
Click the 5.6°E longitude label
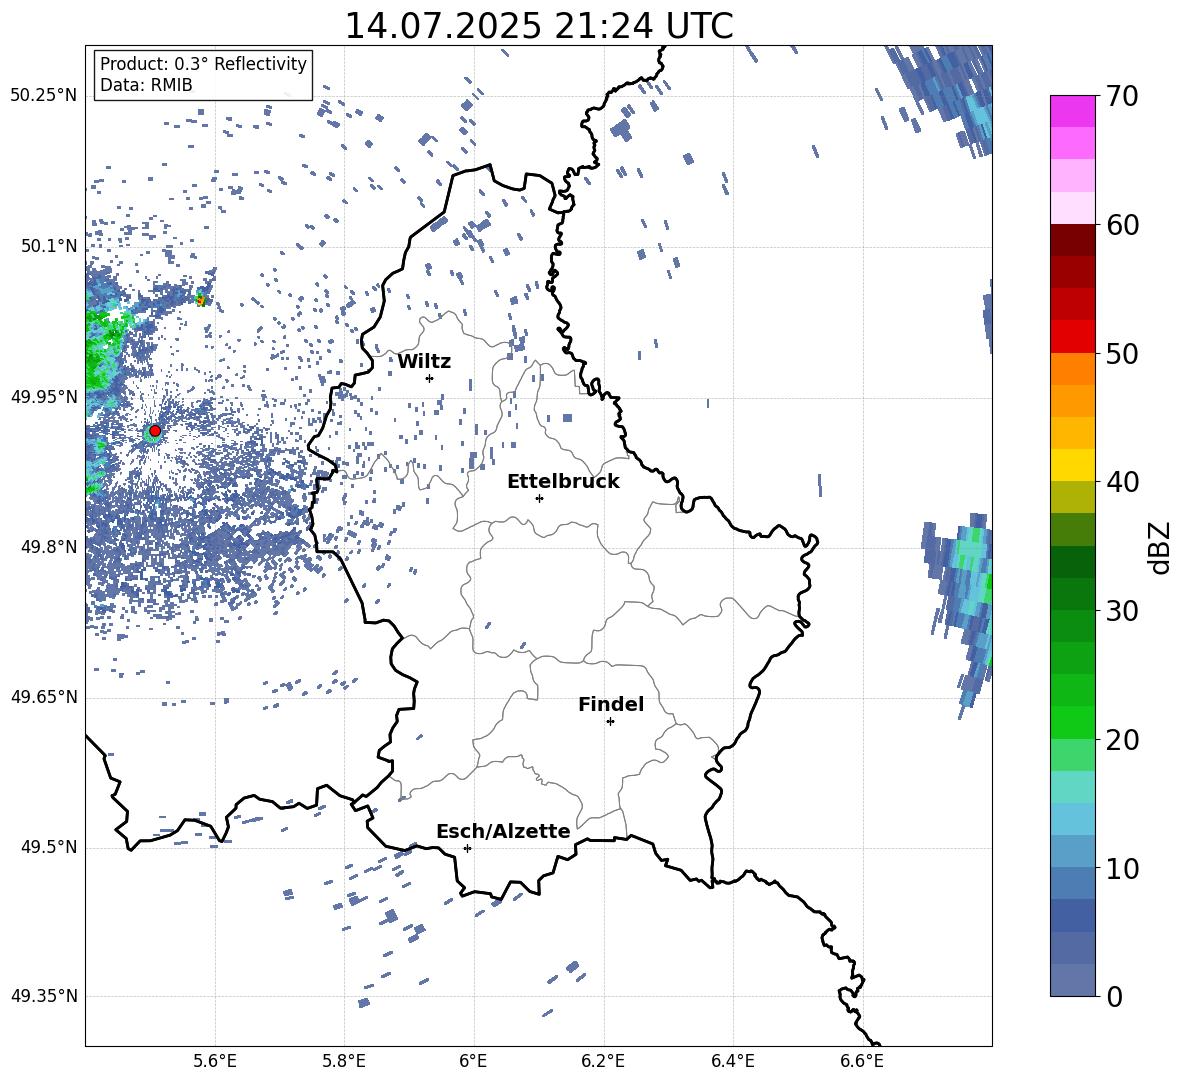[x=215, y=1061]
